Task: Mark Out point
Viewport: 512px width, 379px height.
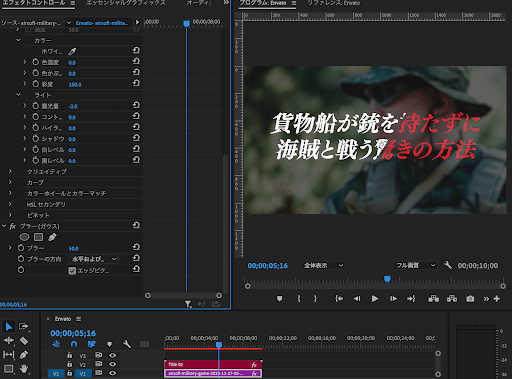Action: 315,299
